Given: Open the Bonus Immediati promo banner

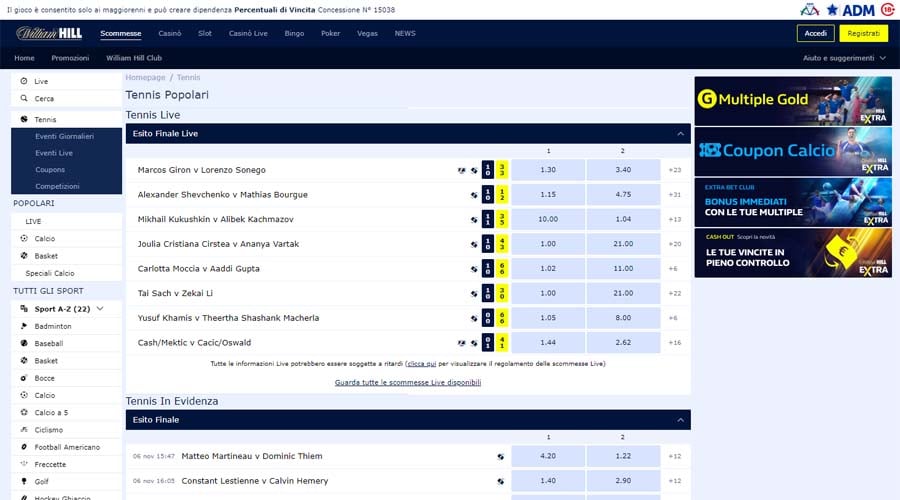Looking at the screenshot, I should point(793,202).
